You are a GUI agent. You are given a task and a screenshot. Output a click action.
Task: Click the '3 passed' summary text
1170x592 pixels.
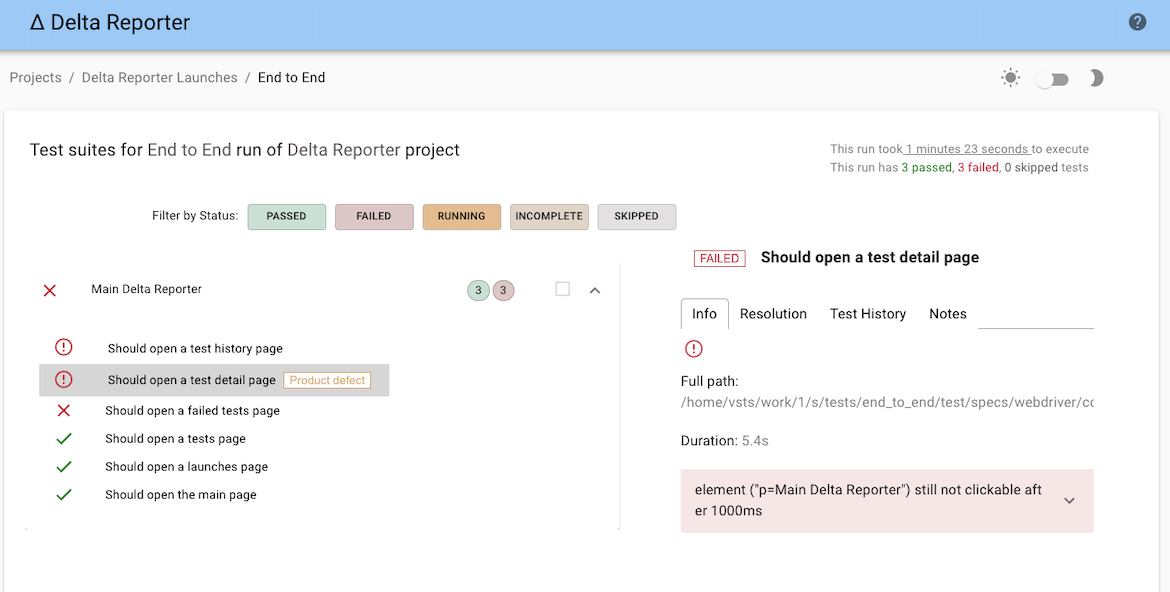pos(926,167)
